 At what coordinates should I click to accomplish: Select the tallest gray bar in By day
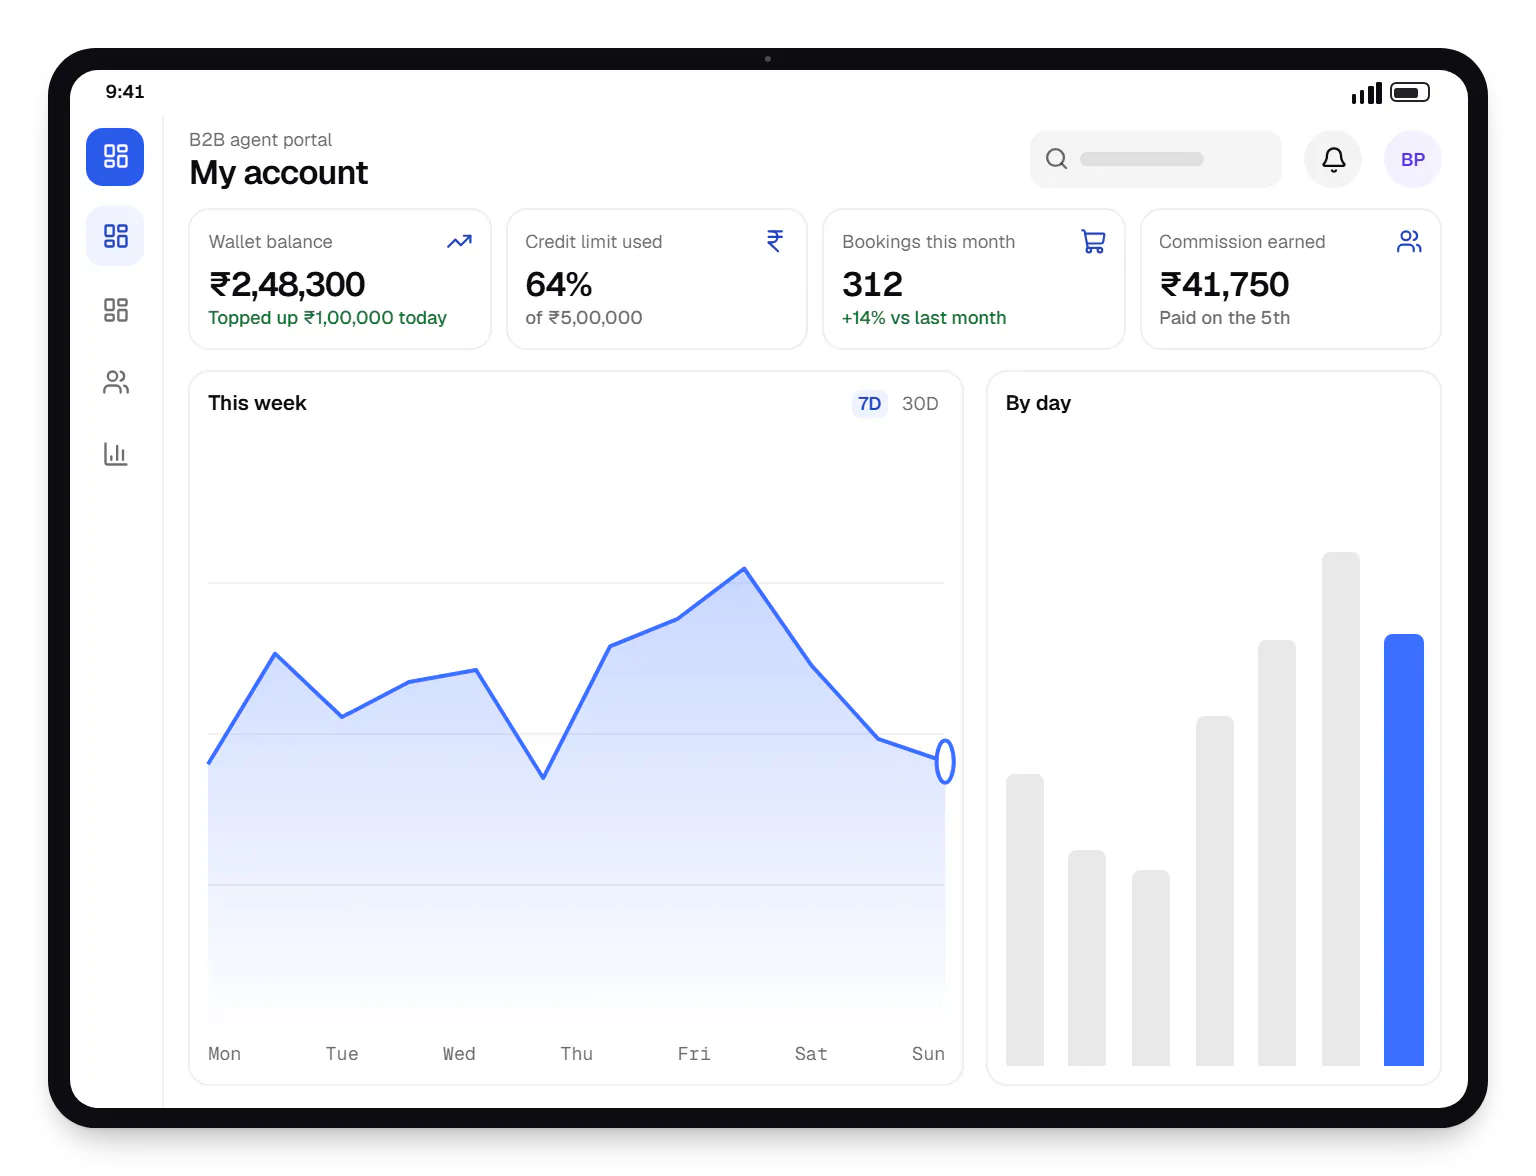(1341, 809)
